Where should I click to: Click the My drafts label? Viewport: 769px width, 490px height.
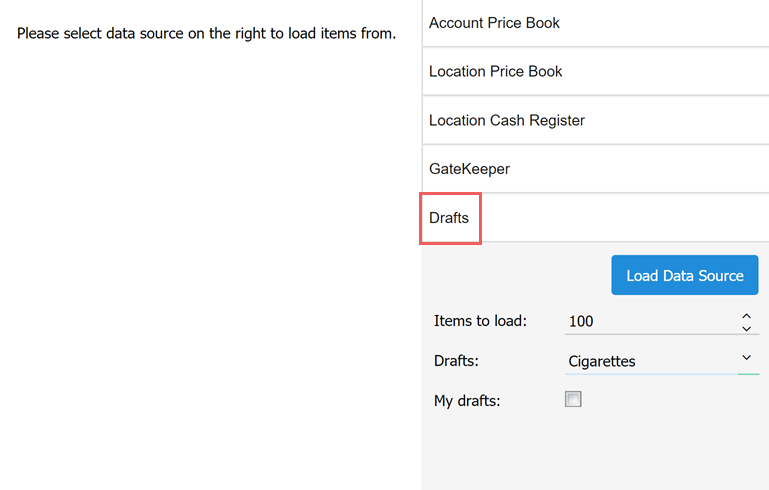click(x=467, y=401)
